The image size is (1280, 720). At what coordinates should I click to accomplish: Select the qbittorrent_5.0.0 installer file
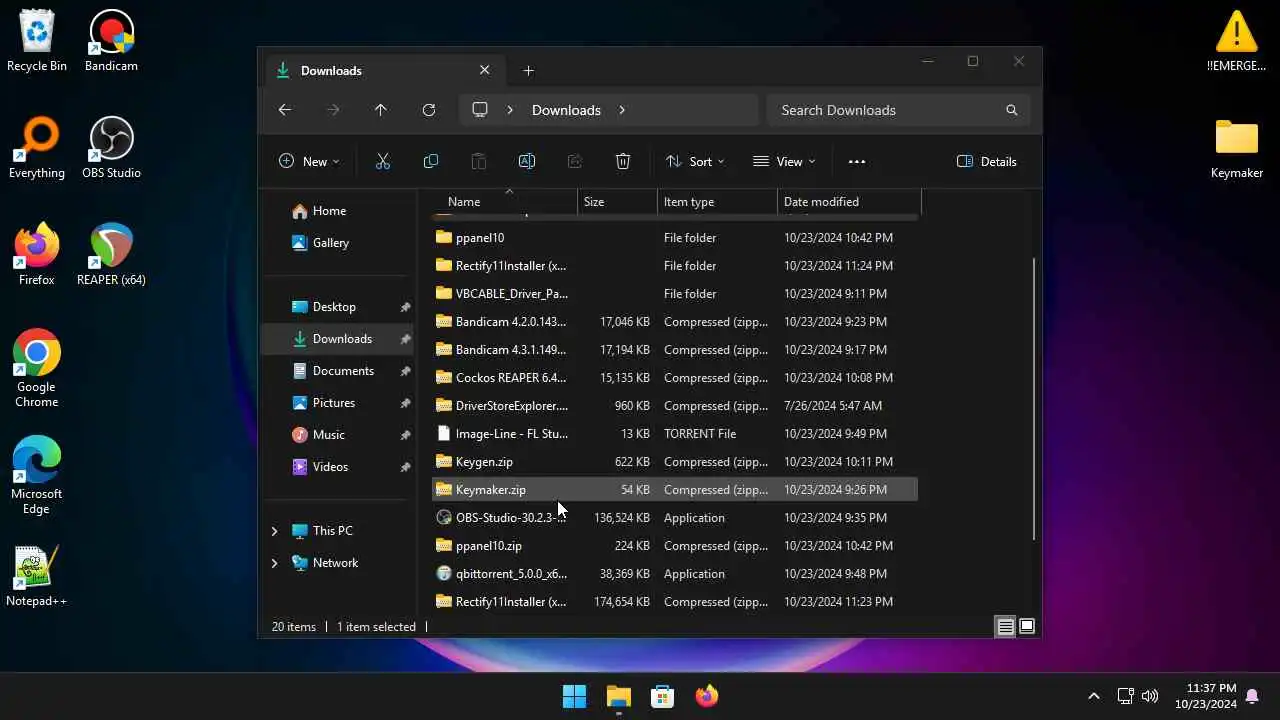(675, 574)
